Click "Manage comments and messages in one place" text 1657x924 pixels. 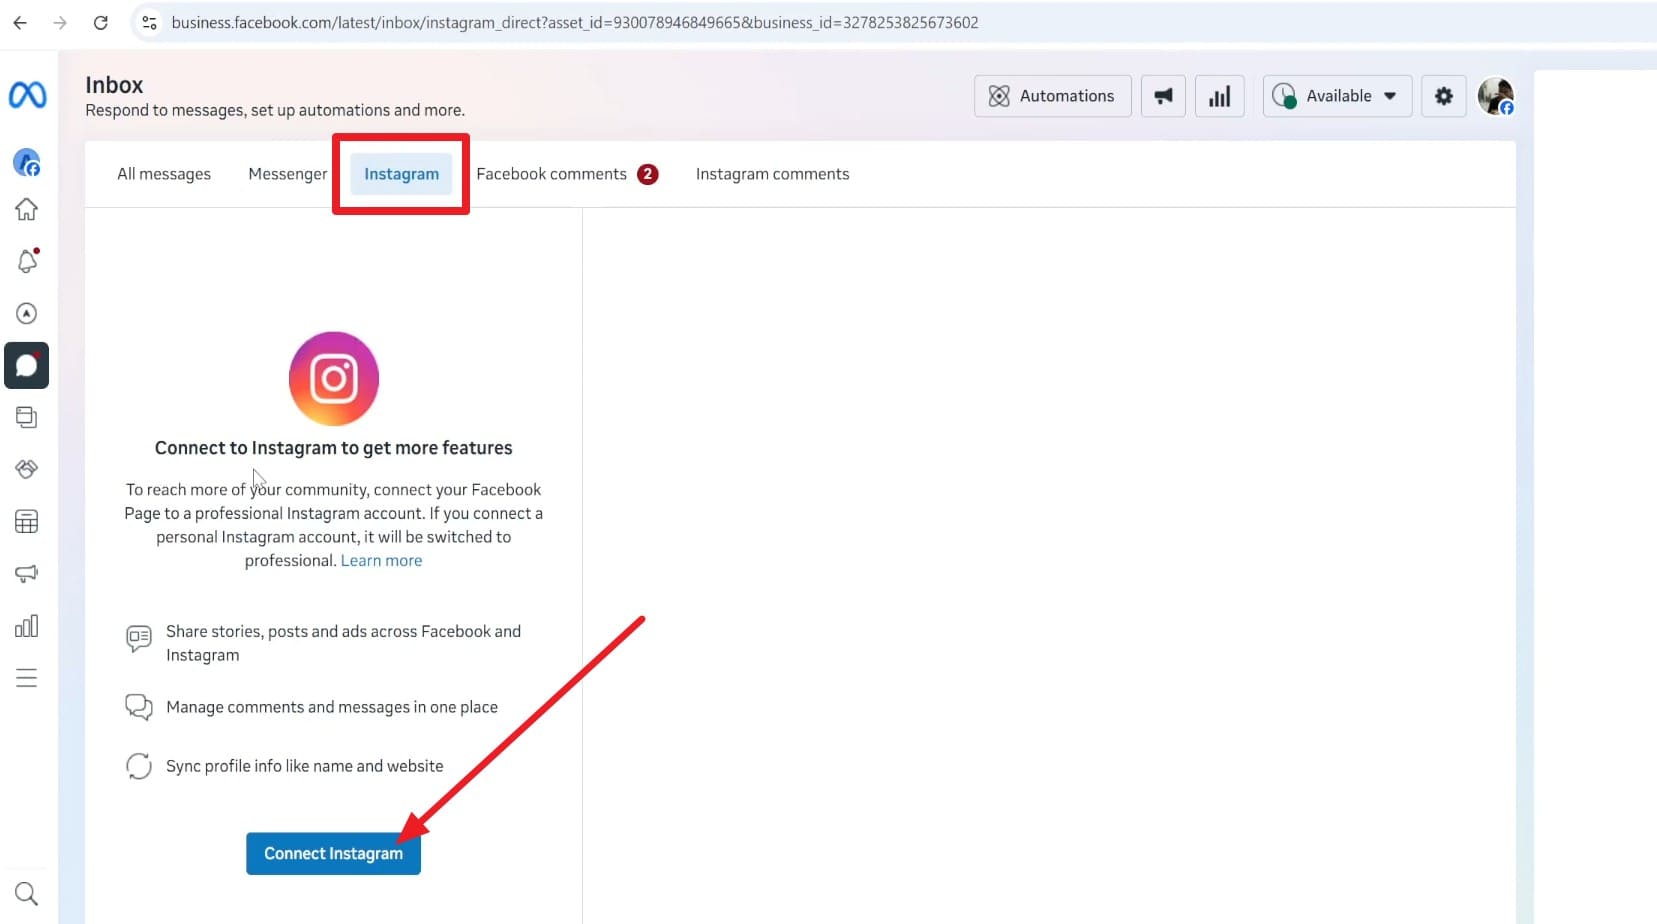[332, 707]
